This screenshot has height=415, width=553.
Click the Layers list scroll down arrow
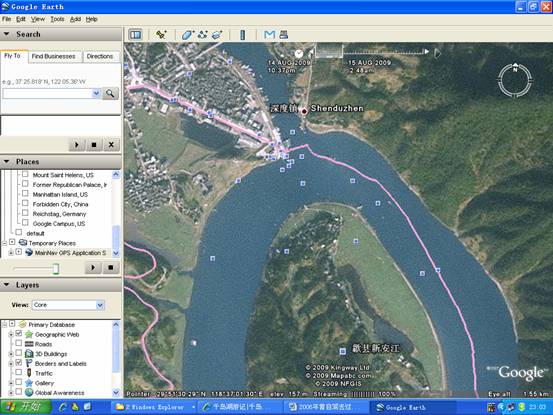[x=116, y=392]
